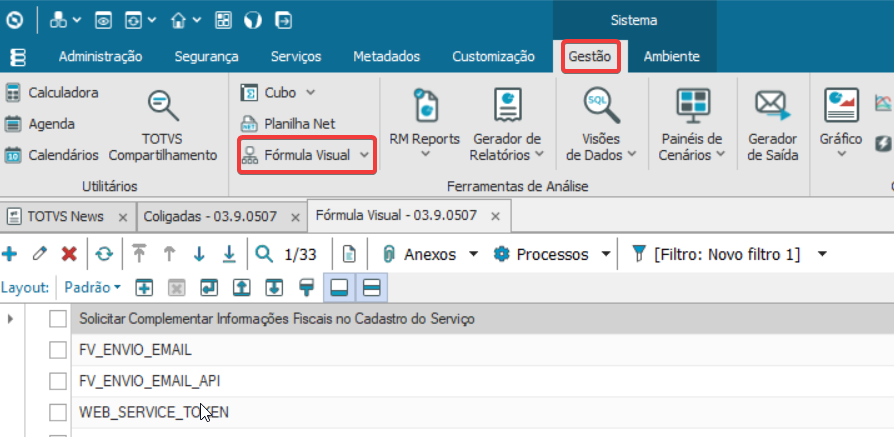Open the Calendários utility

(x=52, y=155)
